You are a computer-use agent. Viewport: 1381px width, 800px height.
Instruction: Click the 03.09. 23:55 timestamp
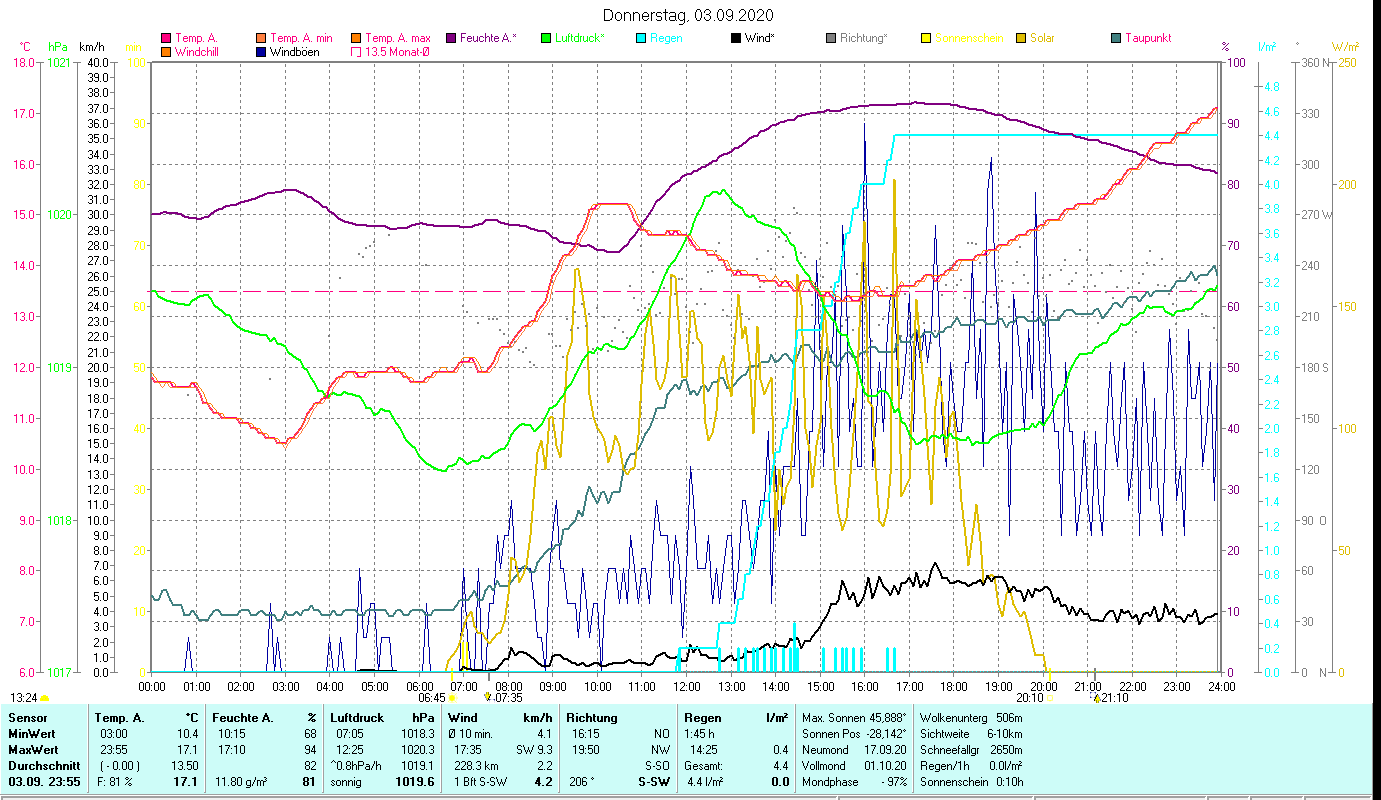(44, 782)
